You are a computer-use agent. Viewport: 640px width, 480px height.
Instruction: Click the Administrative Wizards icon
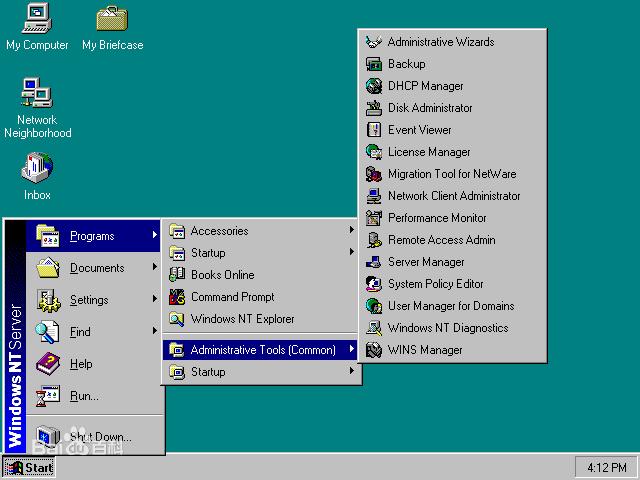point(373,42)
